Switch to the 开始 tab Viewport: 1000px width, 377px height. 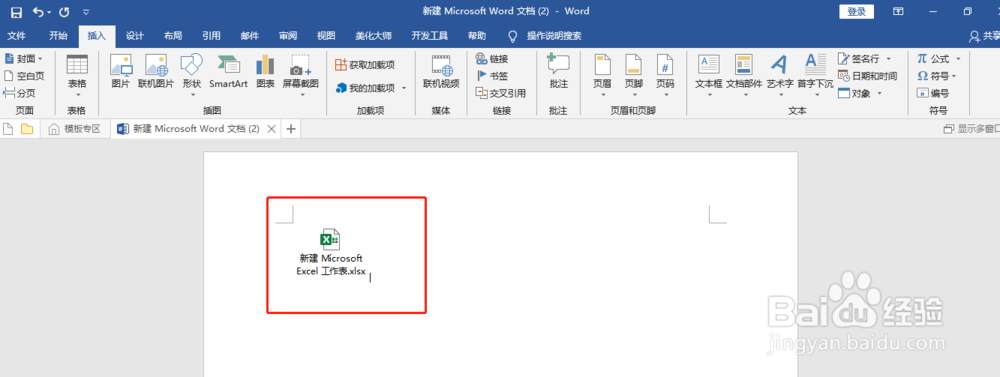(58, 36)
